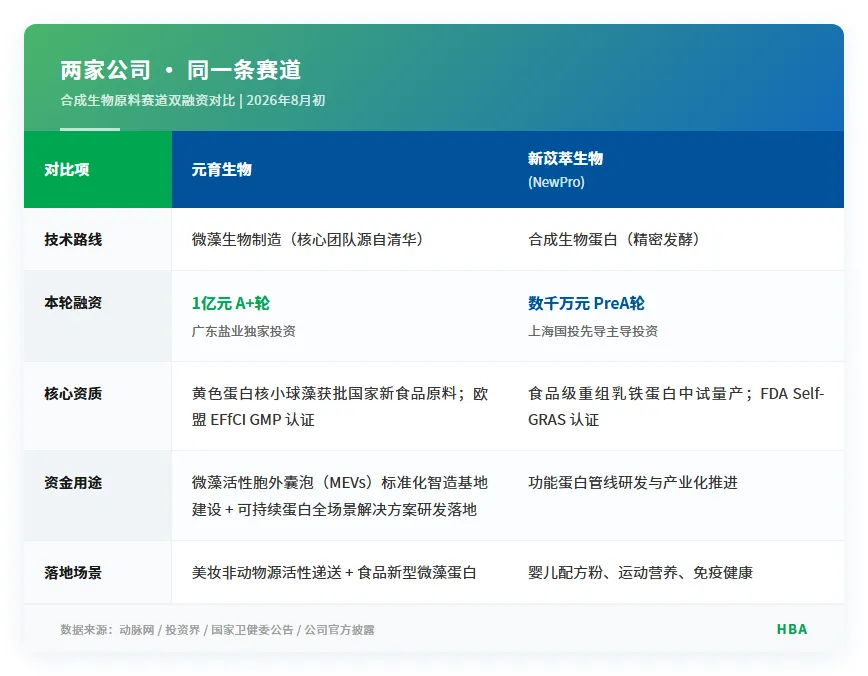Click the 食品级重组乳铁蛋白中试量产 cell
This screenshot has height=676, width=868.
coord(676,406)
